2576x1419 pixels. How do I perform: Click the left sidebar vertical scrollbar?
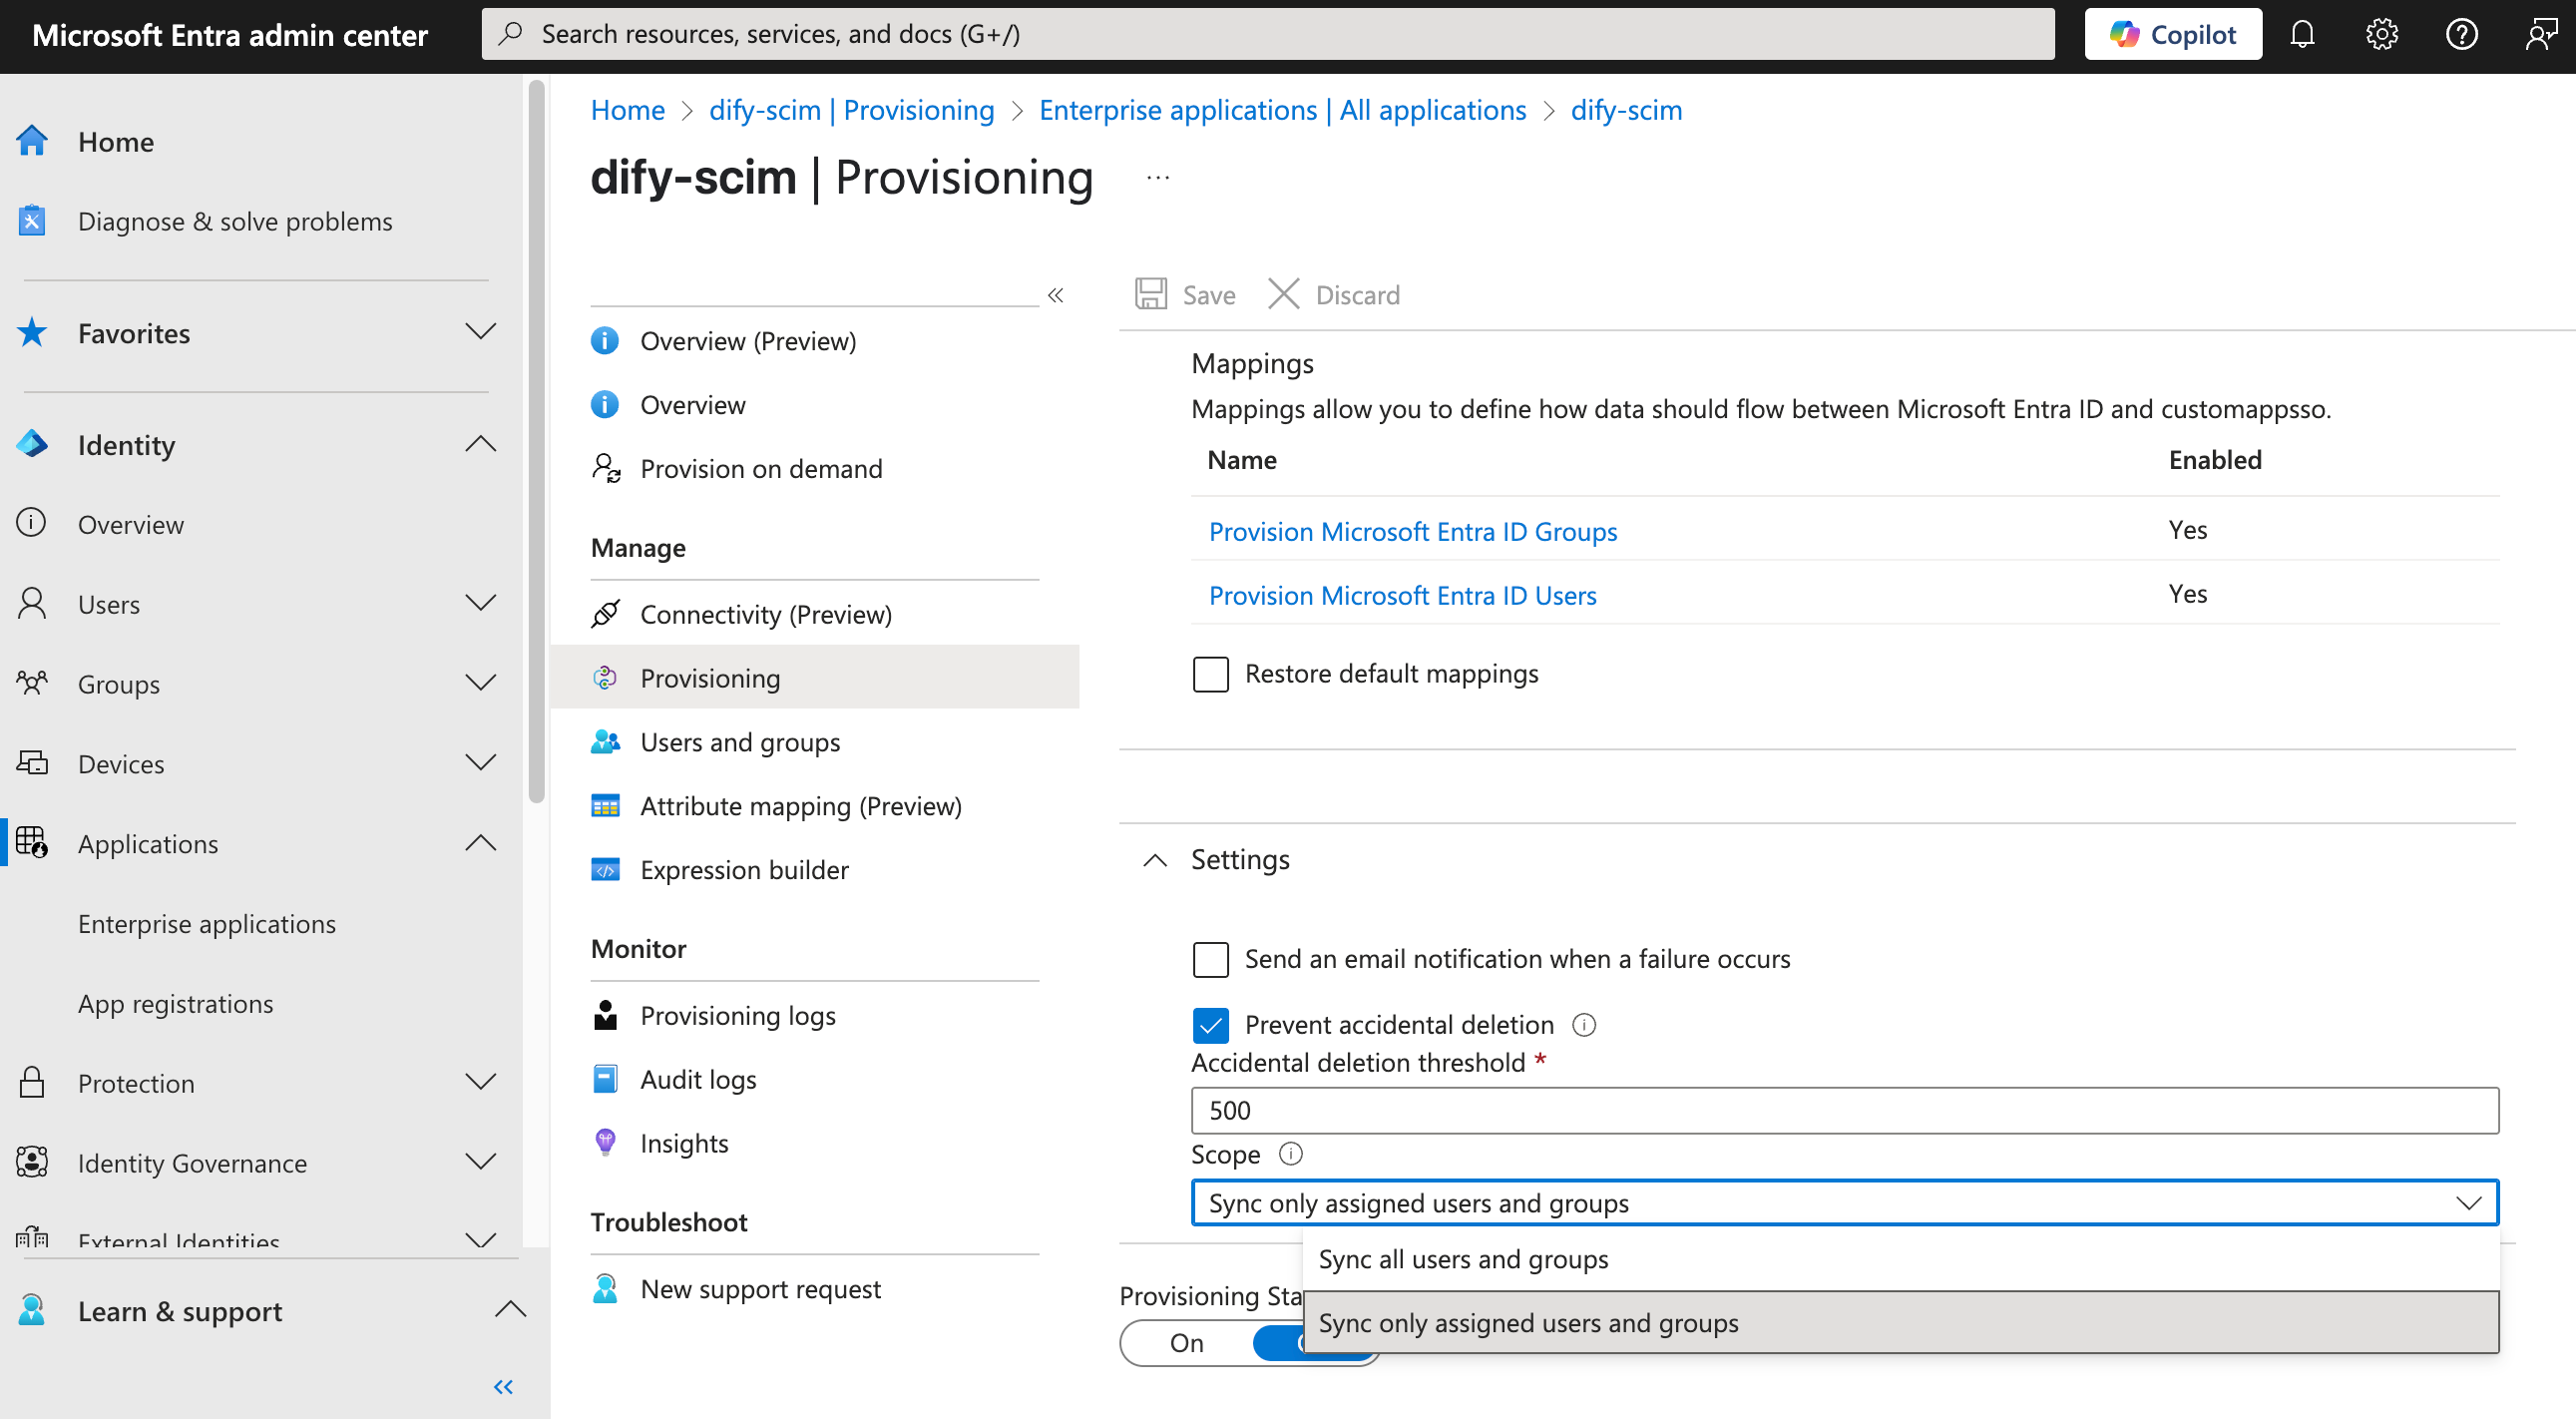[x=537, y=440]
